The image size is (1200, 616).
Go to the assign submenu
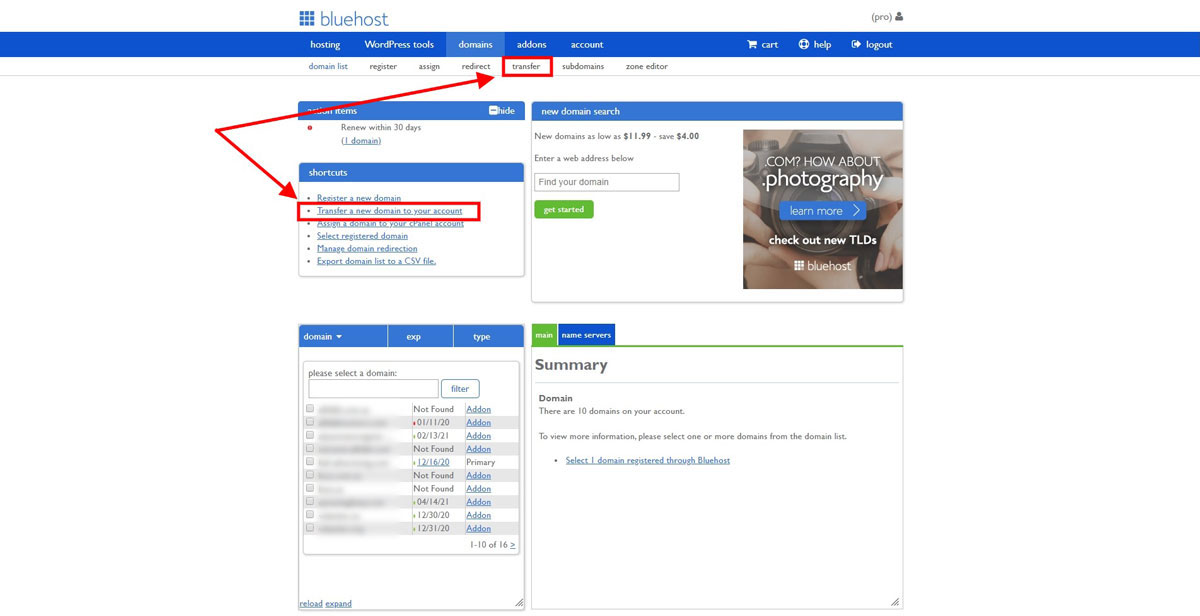pos(429,66)
